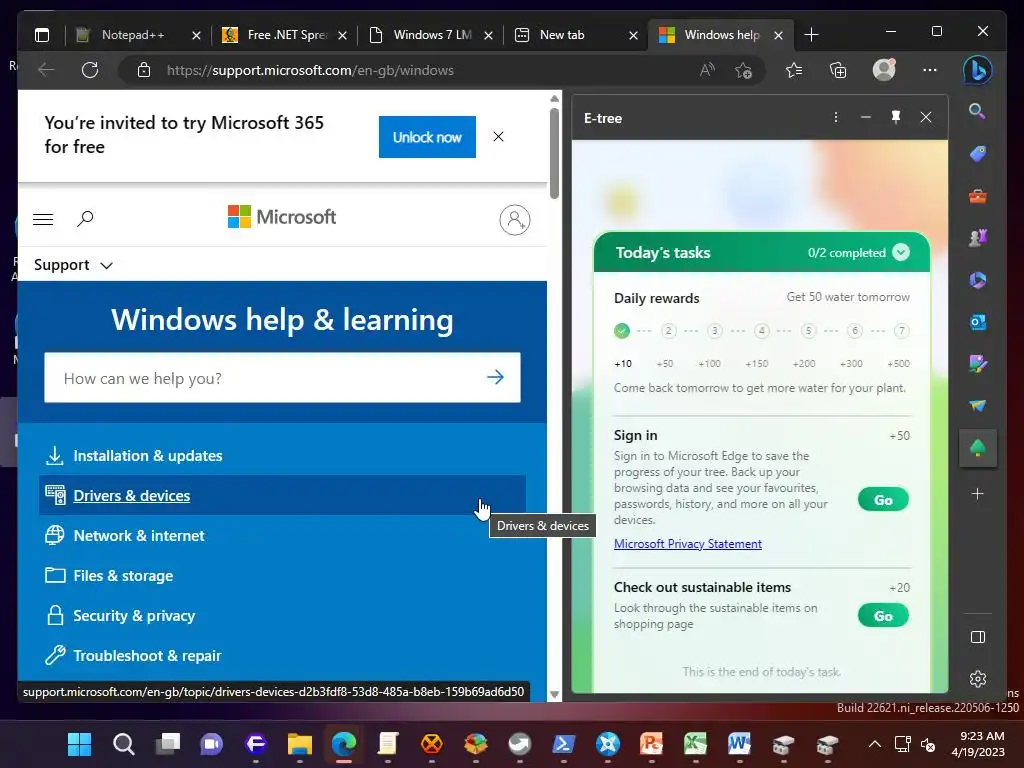Click the magnifier search icon on page
Screen dimensions: 1024x768
pos(85,219)
